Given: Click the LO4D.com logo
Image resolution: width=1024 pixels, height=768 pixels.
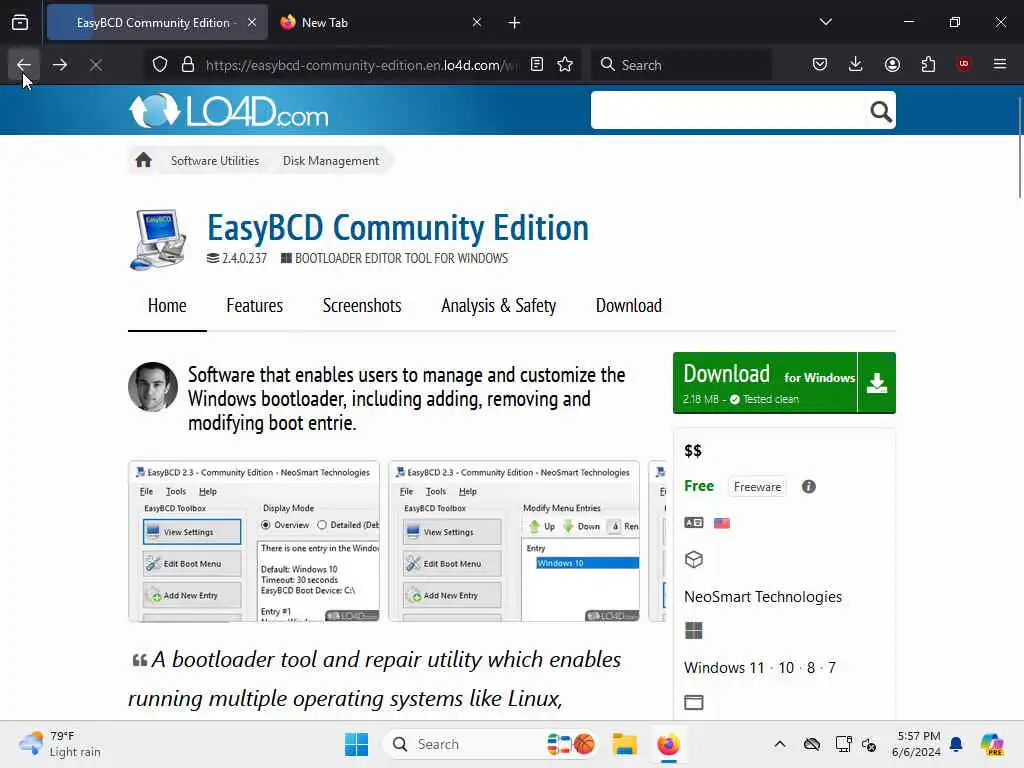Looking at the screenshot, I should click(229, 110).
